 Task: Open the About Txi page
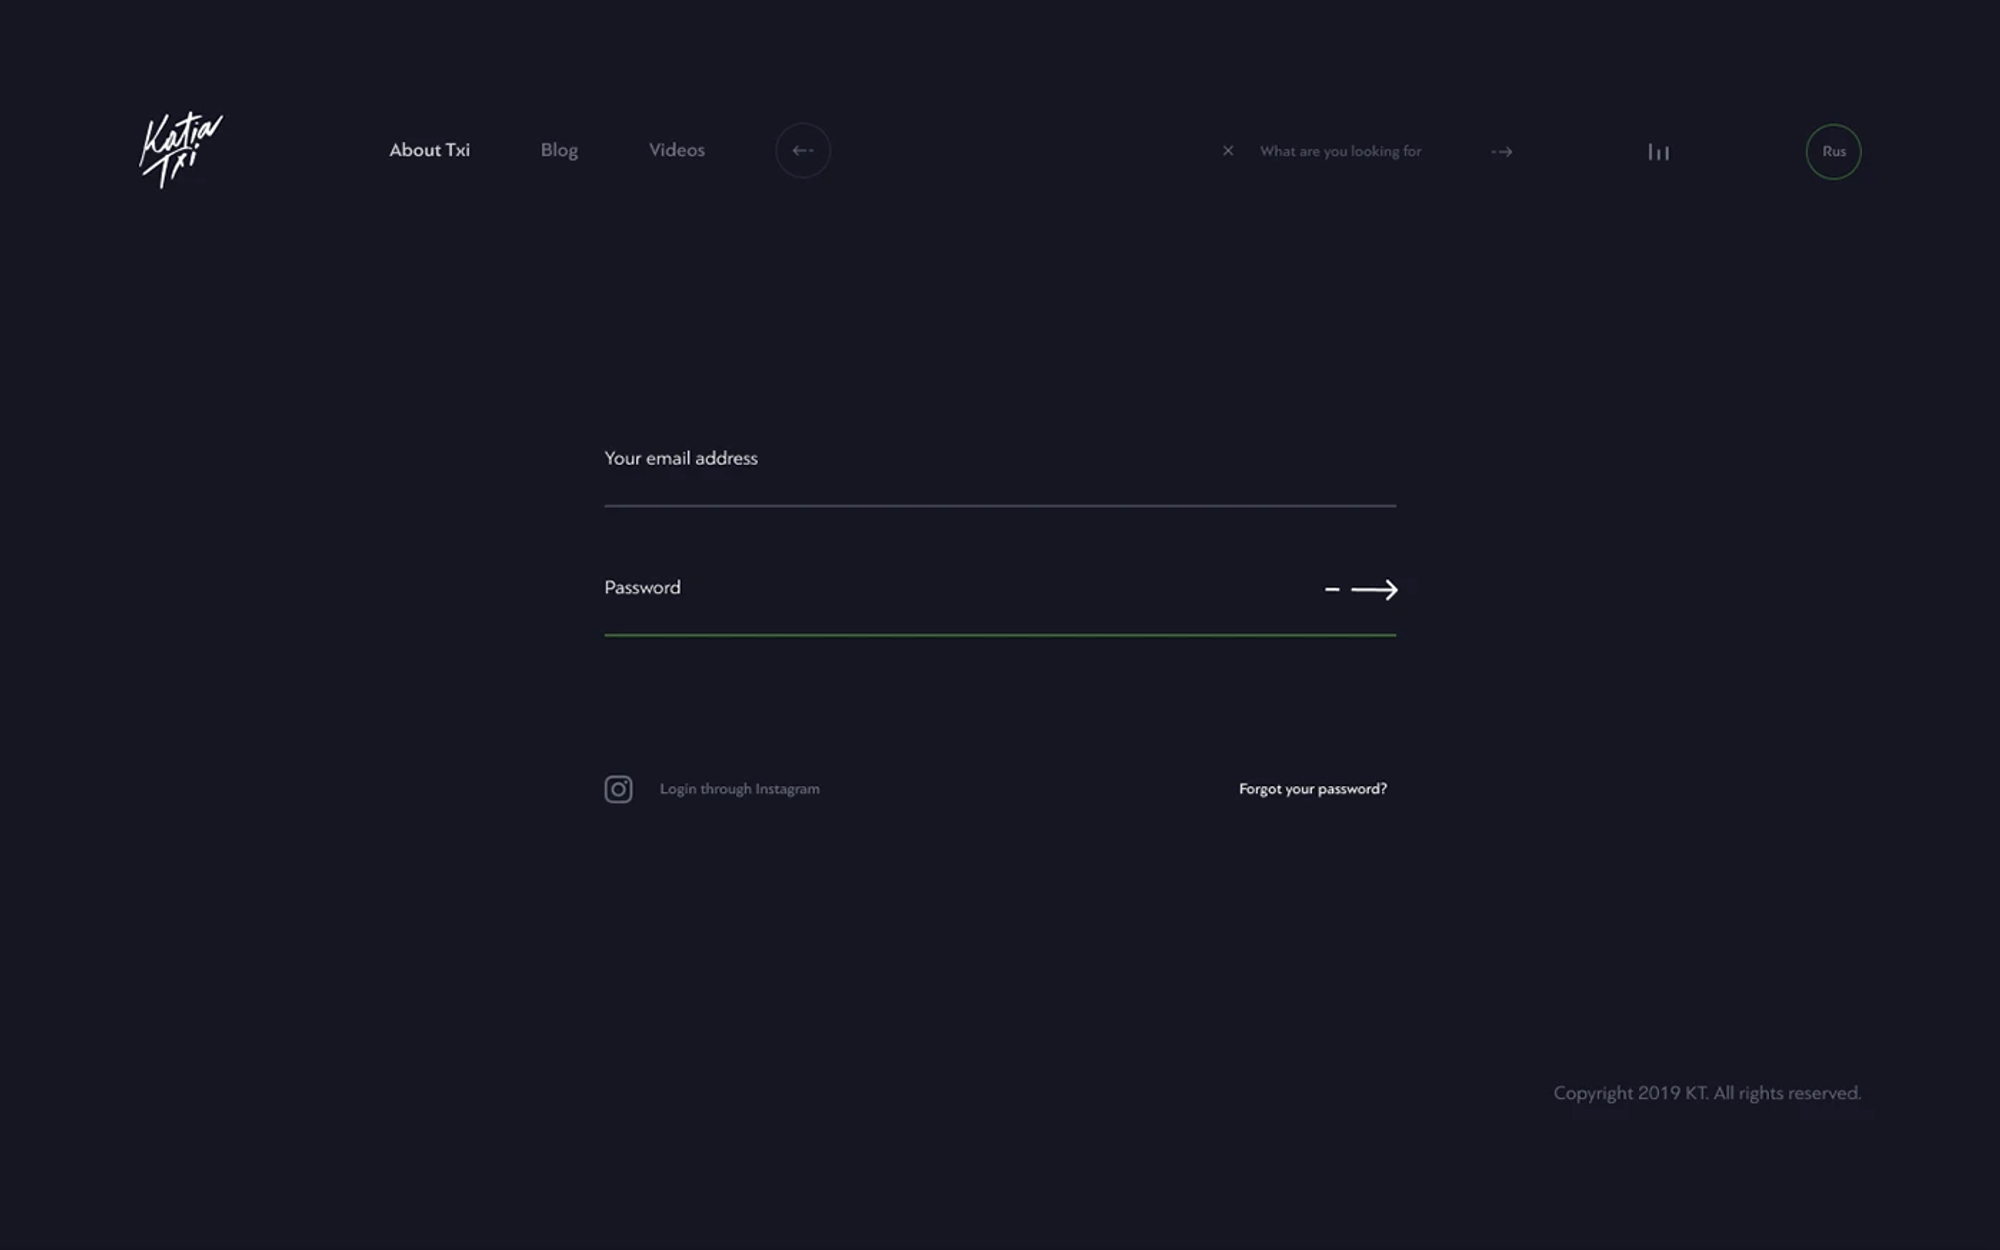(x=429, y=150)
